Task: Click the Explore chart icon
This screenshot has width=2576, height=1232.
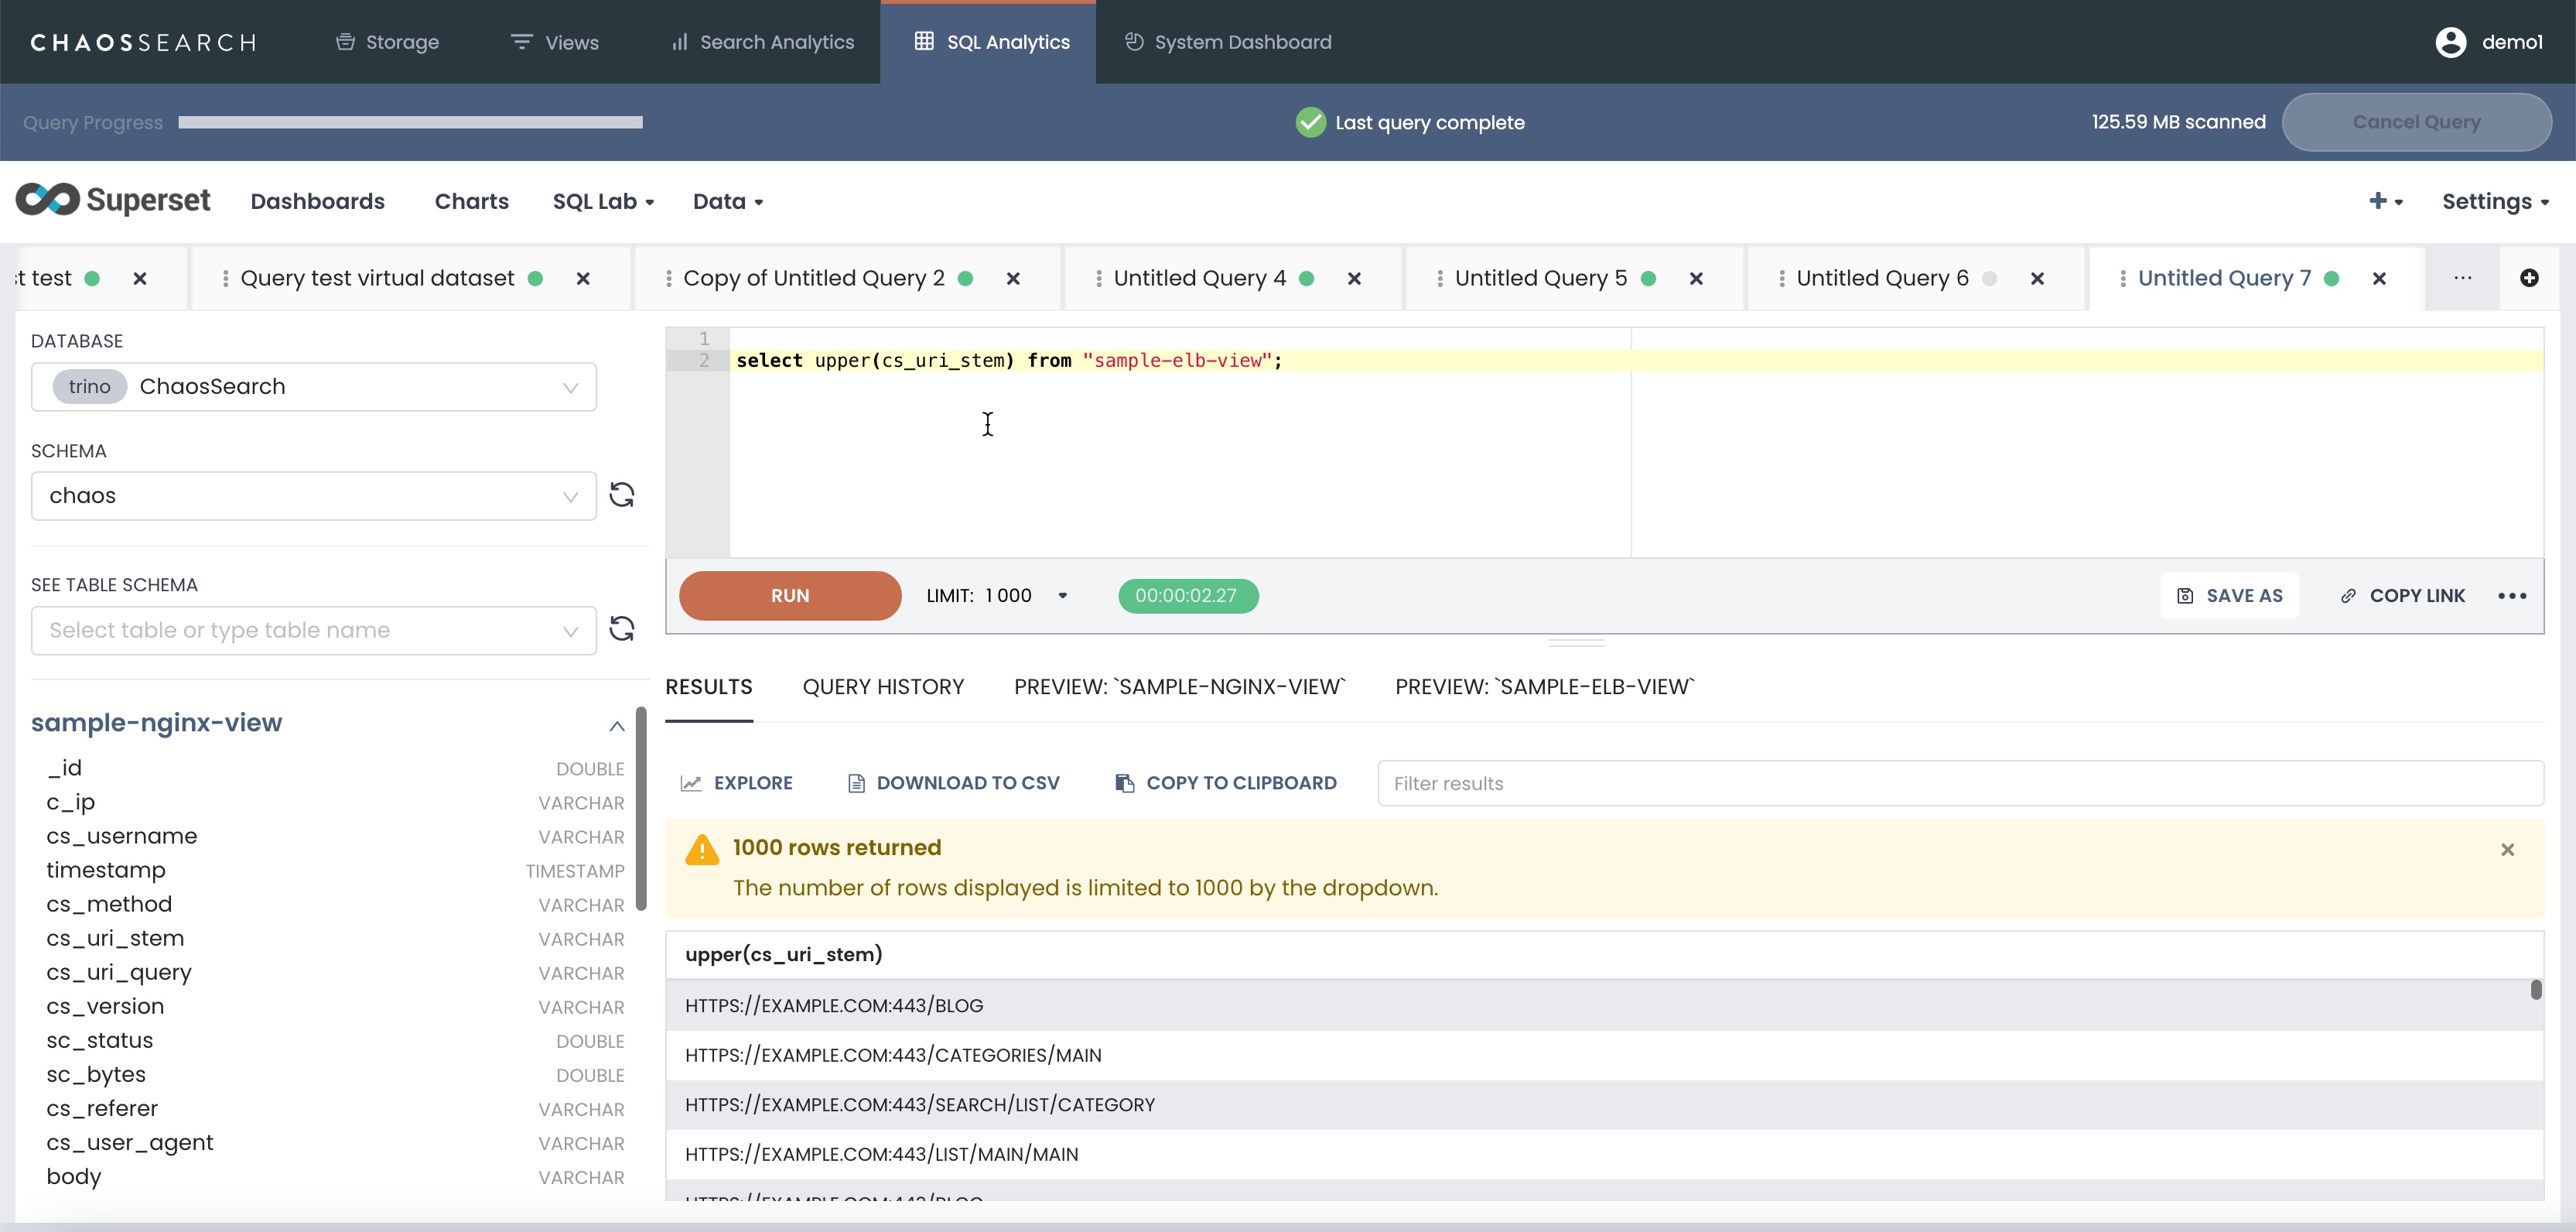Action: click(x=691, y=783)
